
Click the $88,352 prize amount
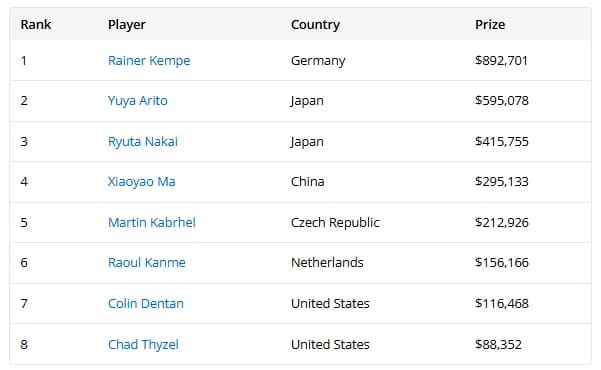point(498,344)
